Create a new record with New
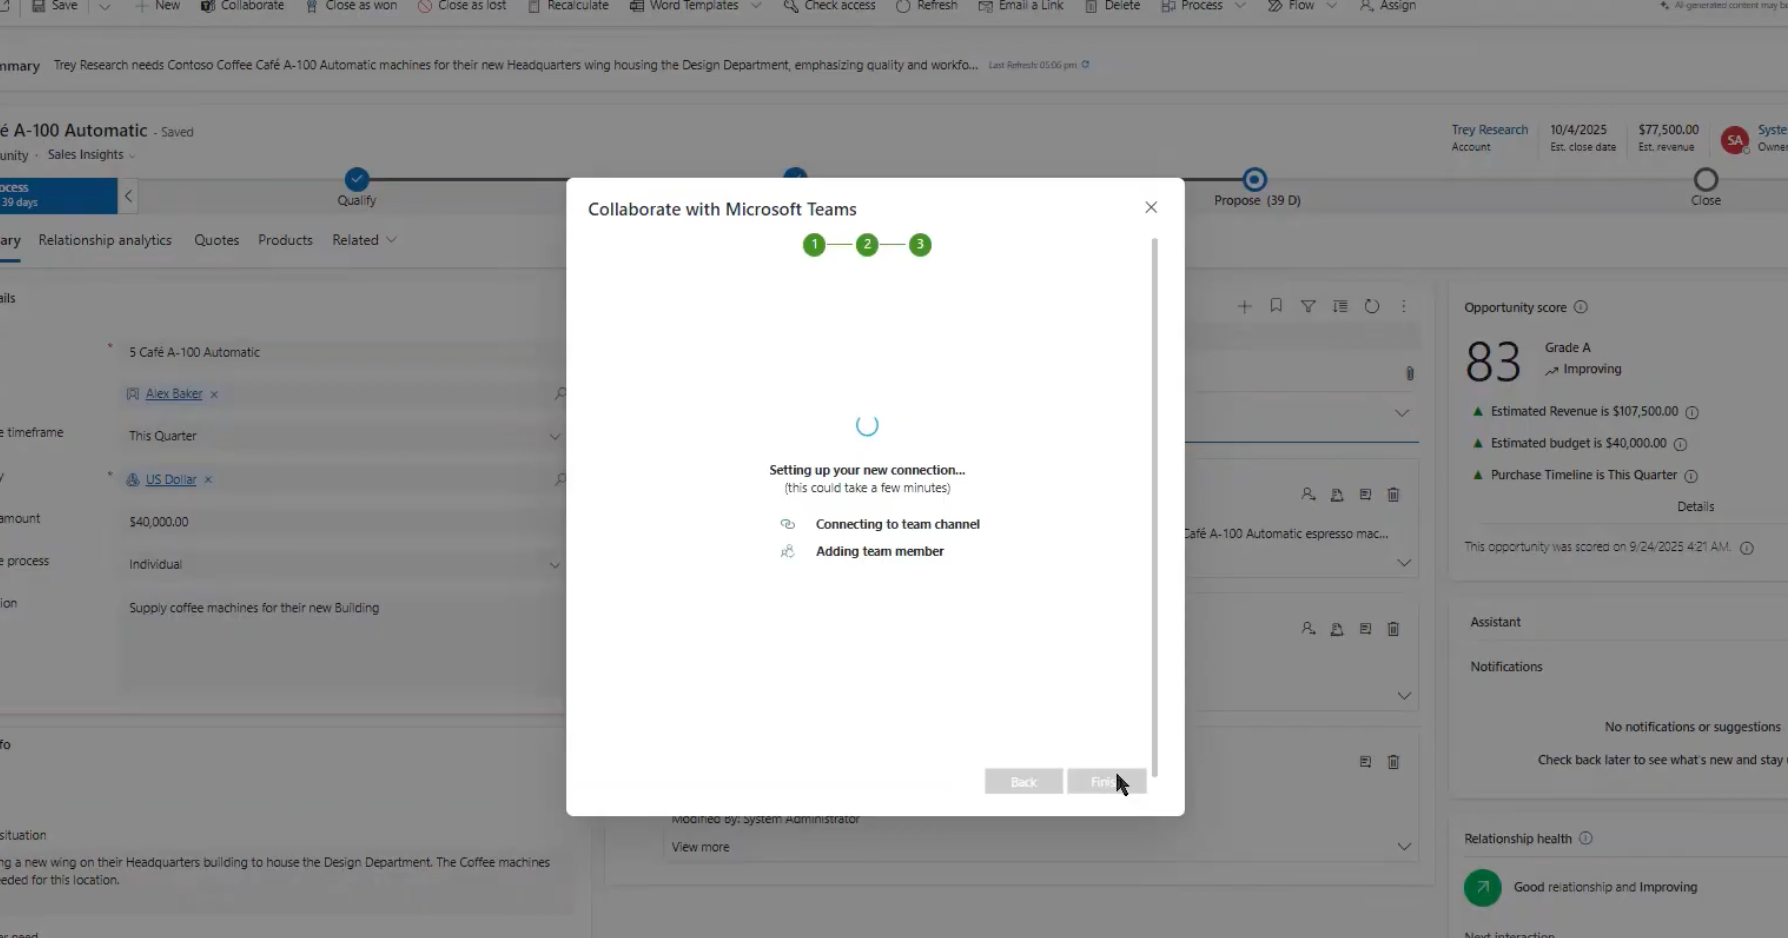 click(x=157, y=6)
